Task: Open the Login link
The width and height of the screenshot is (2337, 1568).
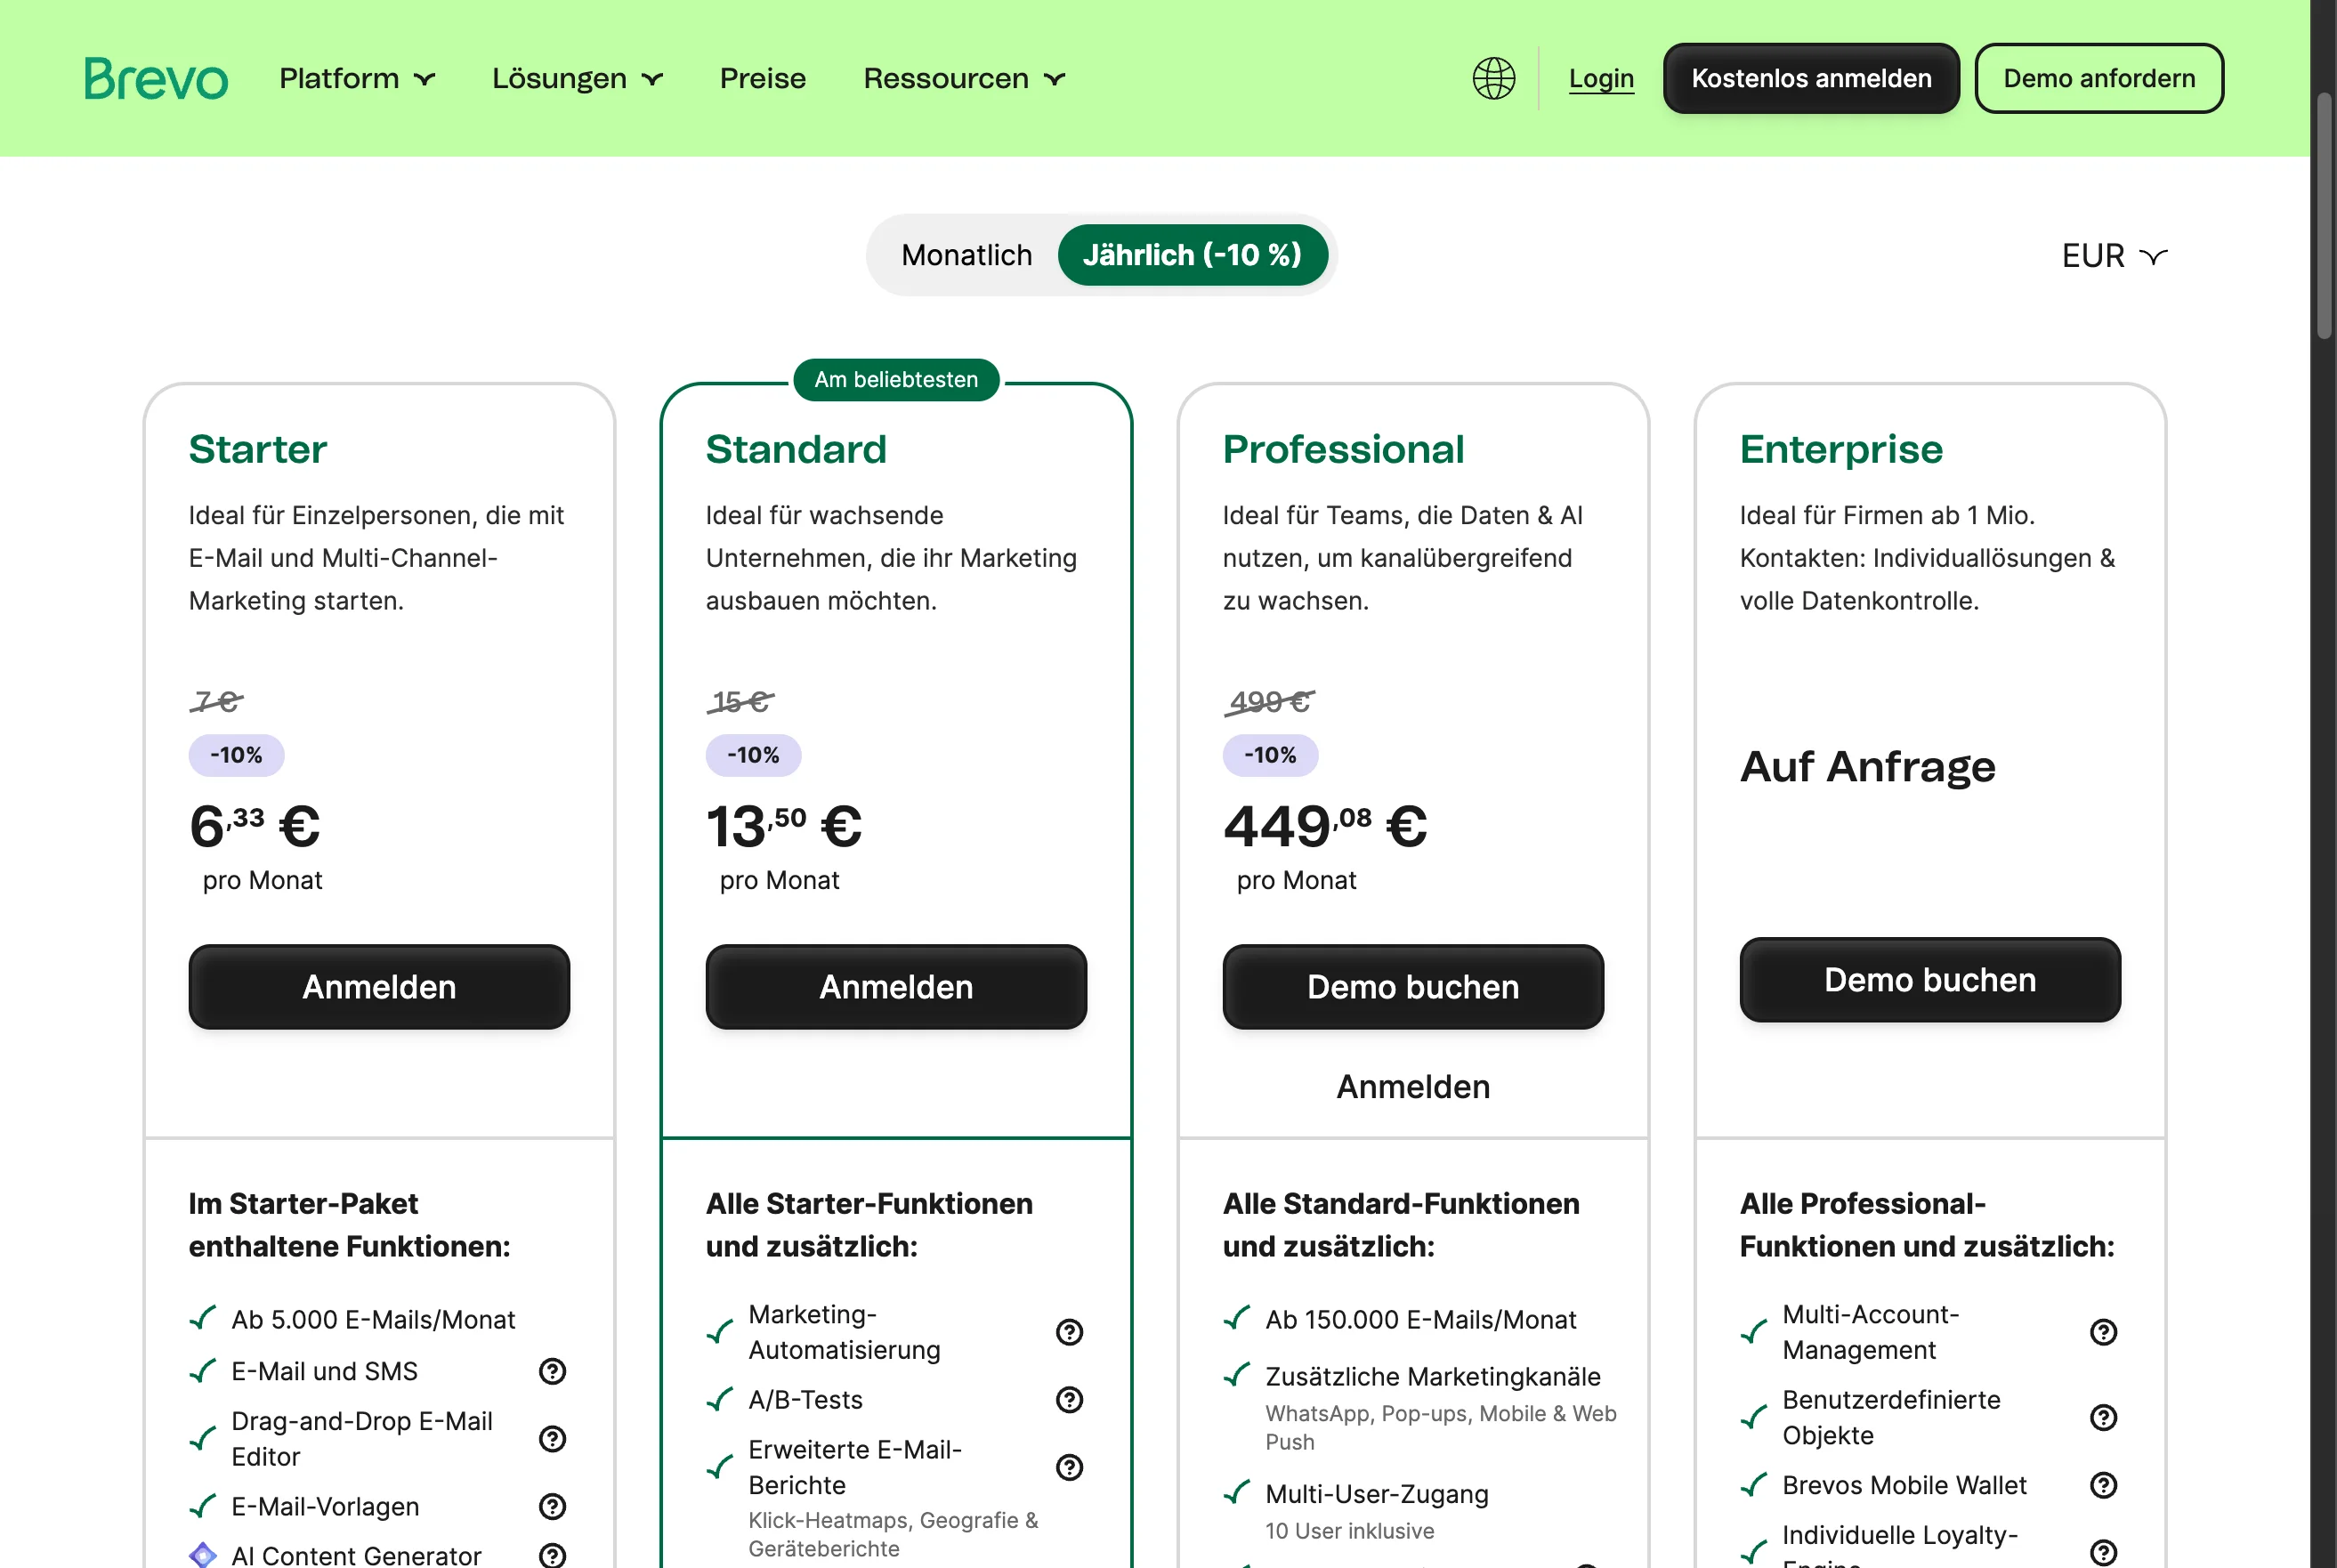Action: click(1600, 78)
